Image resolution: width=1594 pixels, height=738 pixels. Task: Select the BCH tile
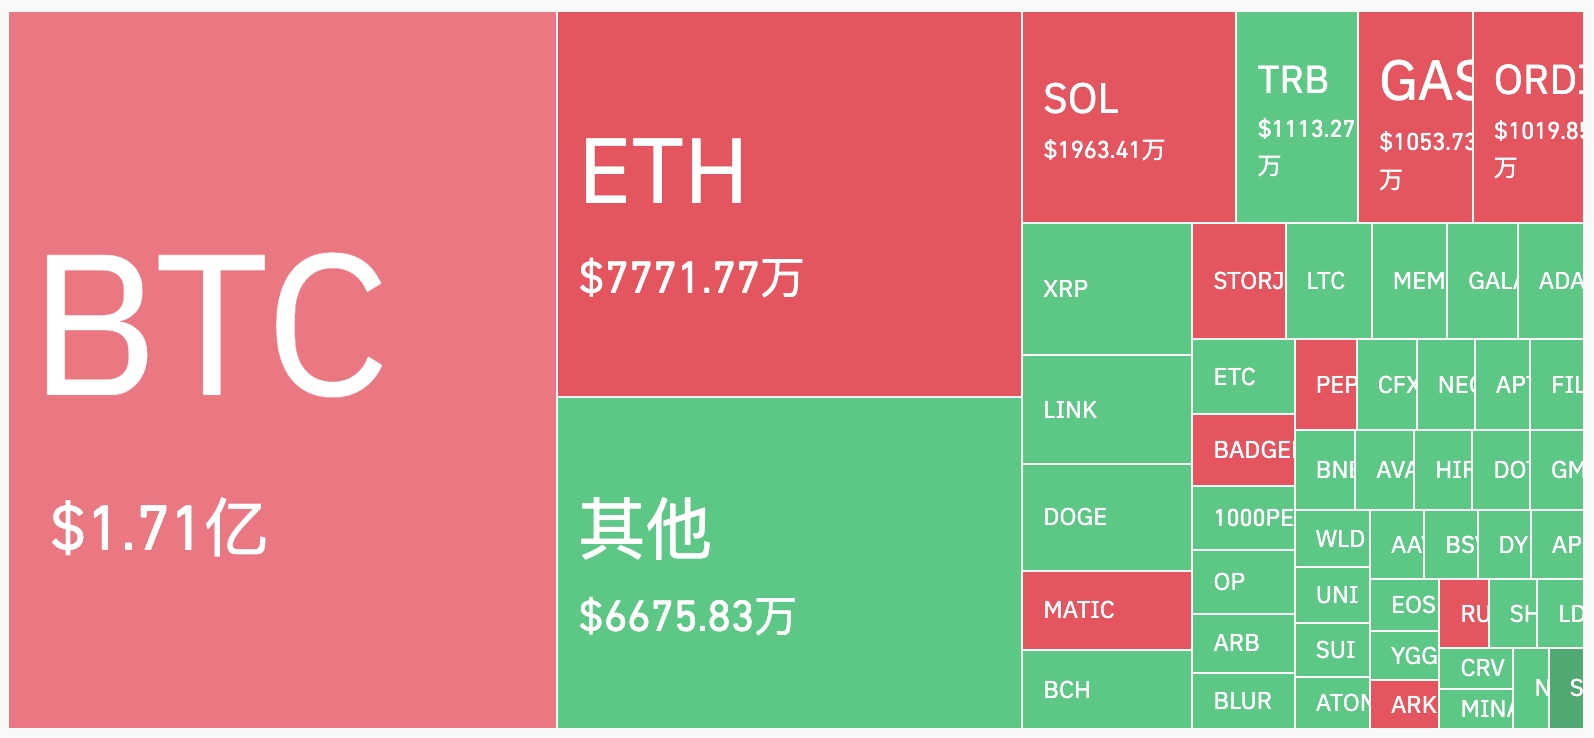pyautogui.click(x=1106, y=689)
